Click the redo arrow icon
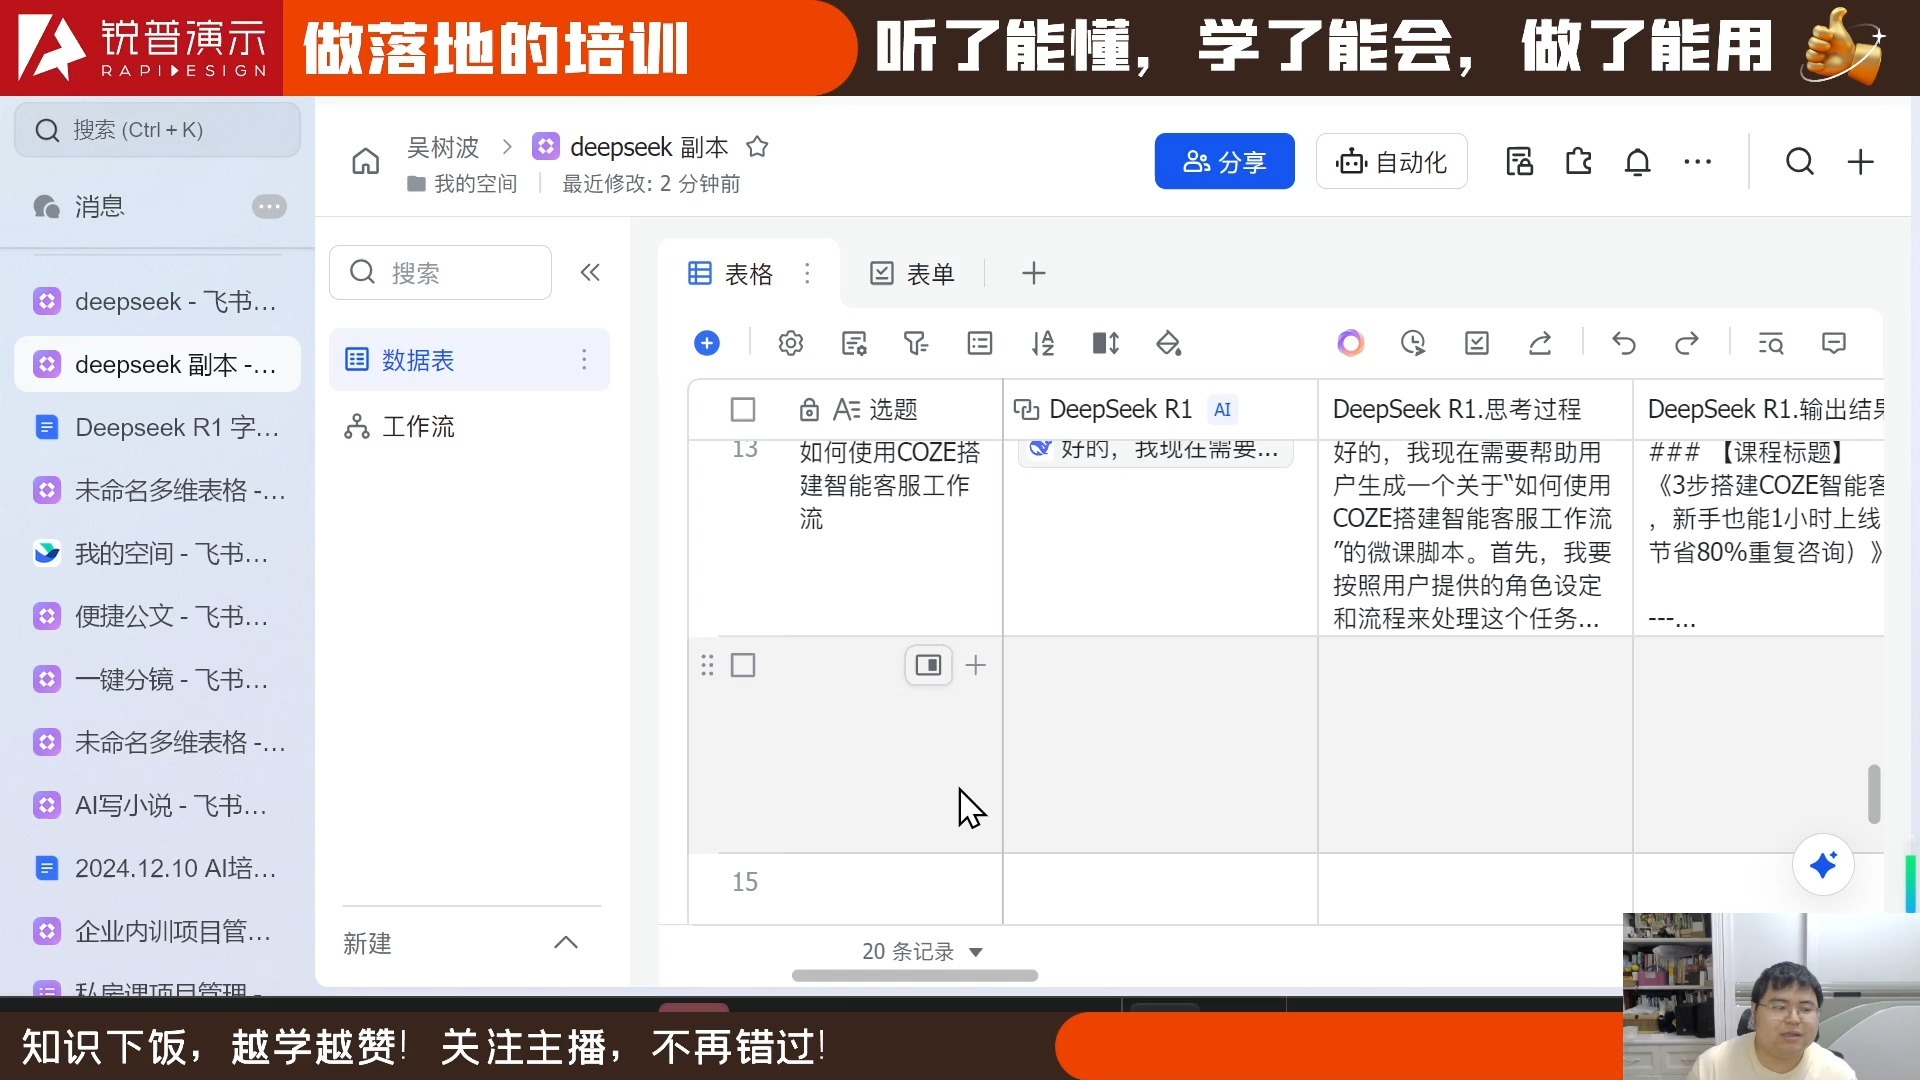The width and height of the screenshot is (1920, 1080). point(1687,343)
